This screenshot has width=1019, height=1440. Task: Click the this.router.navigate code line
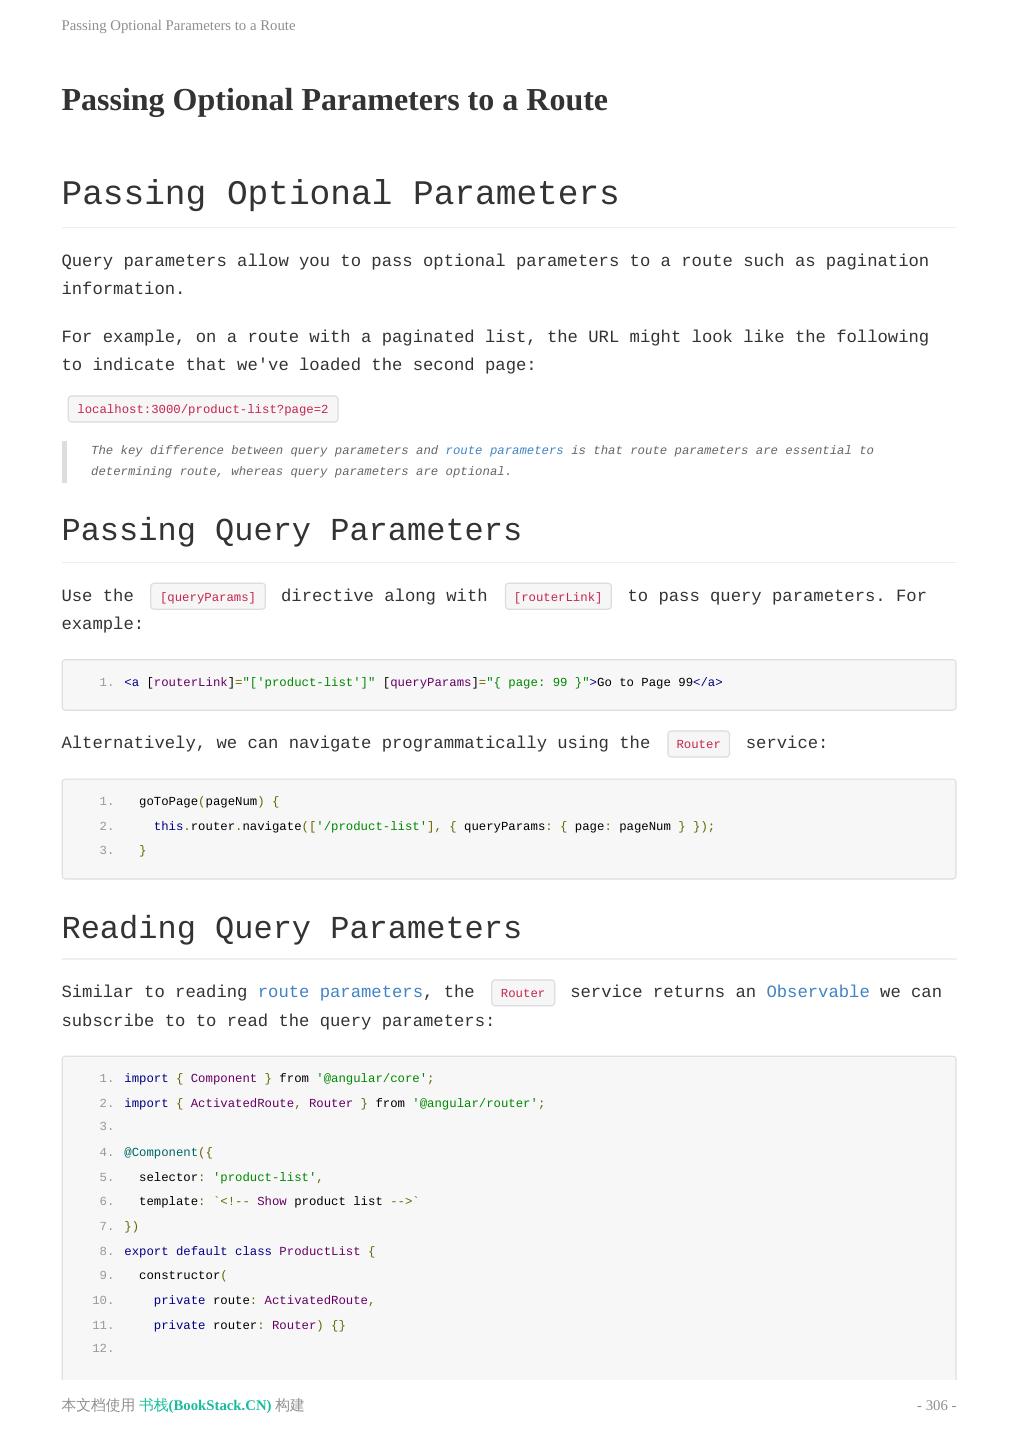[x=433, y=826]
